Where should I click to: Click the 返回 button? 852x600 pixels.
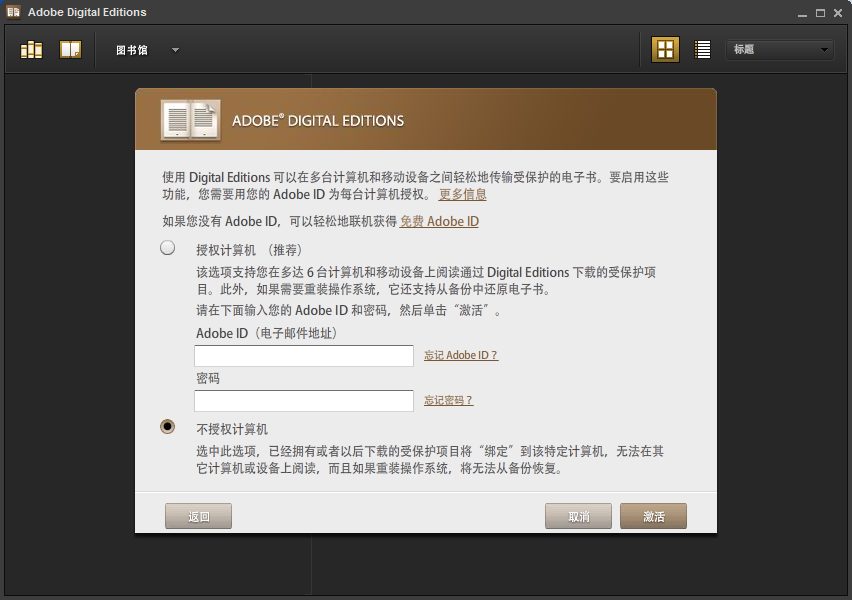197,516
